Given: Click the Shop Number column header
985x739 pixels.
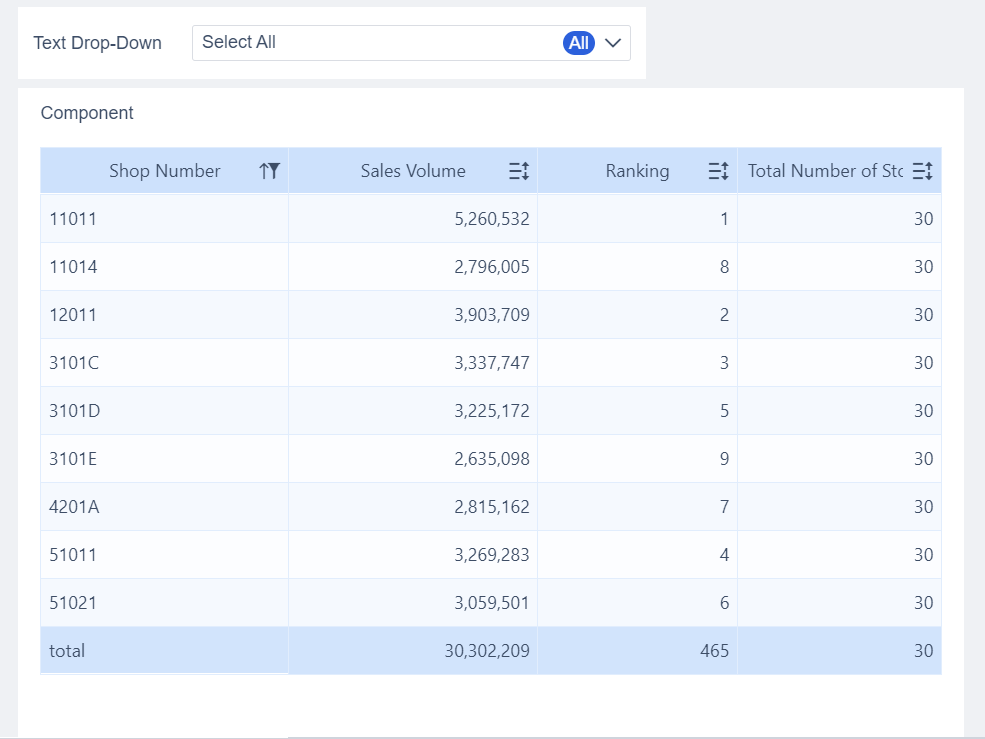Looking at the screenshot, I should pyautogui.click(x=164, y=171).
